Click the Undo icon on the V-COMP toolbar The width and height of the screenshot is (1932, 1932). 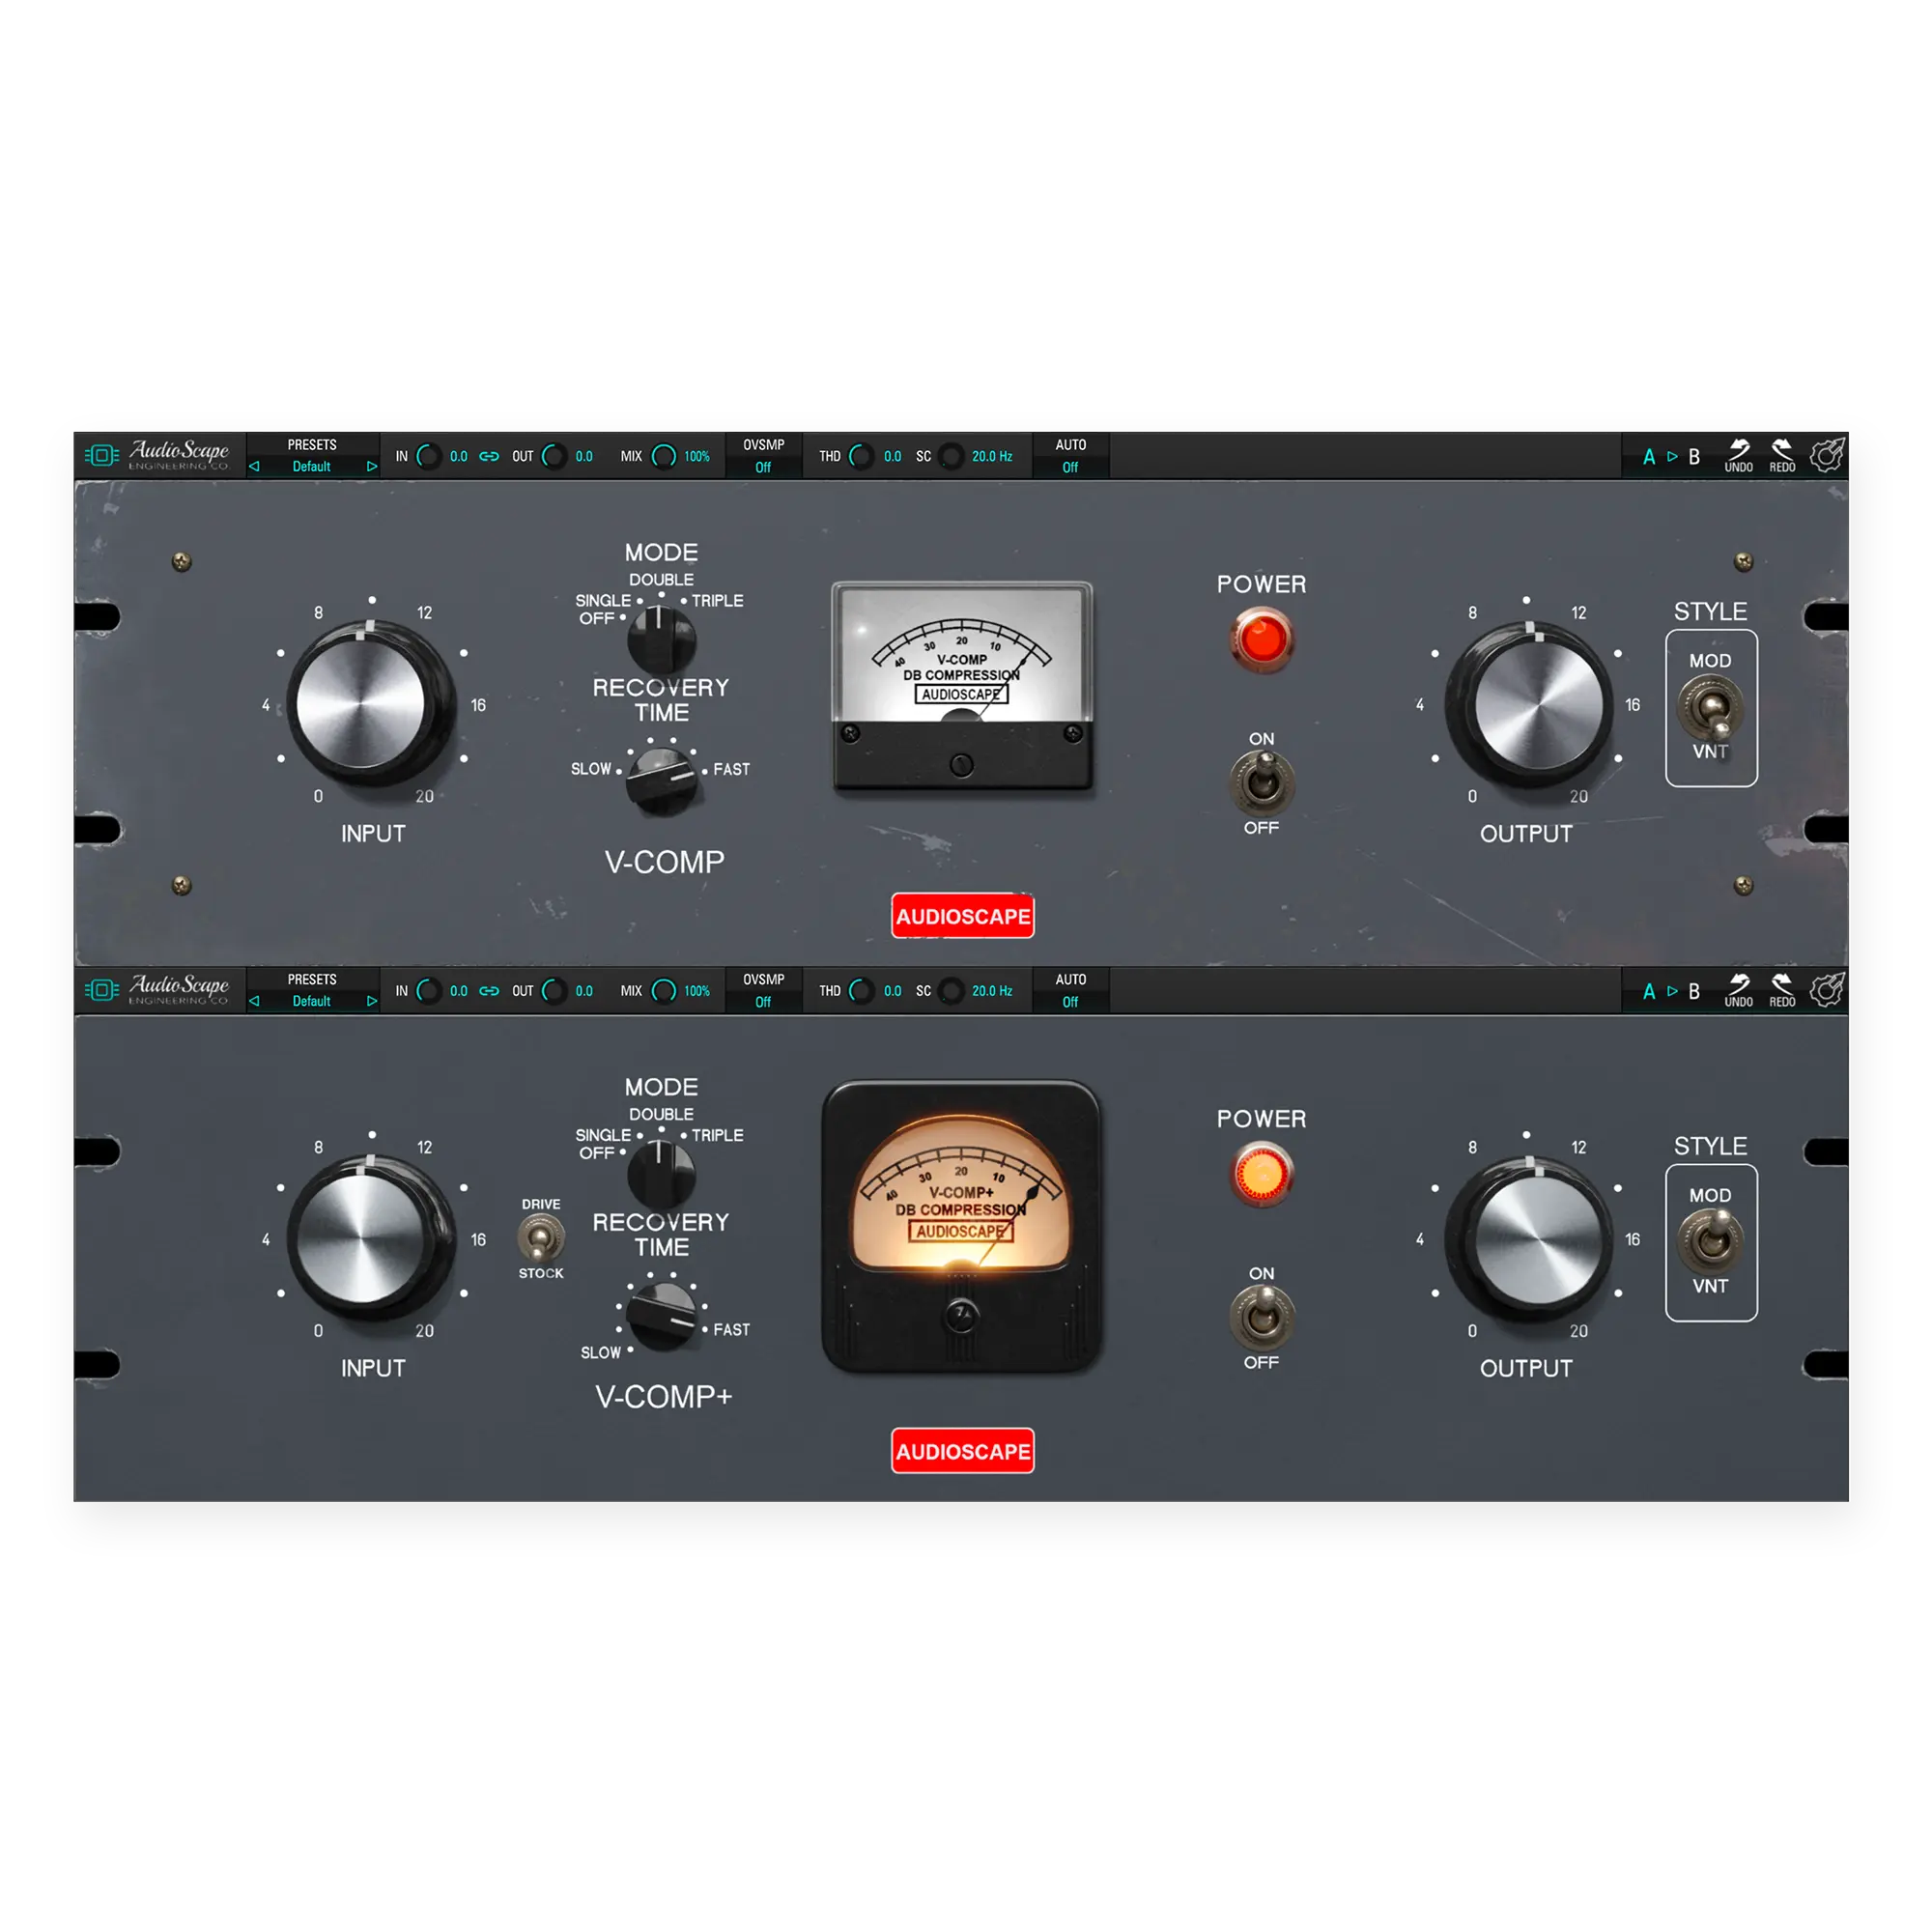pos(1740,455)
